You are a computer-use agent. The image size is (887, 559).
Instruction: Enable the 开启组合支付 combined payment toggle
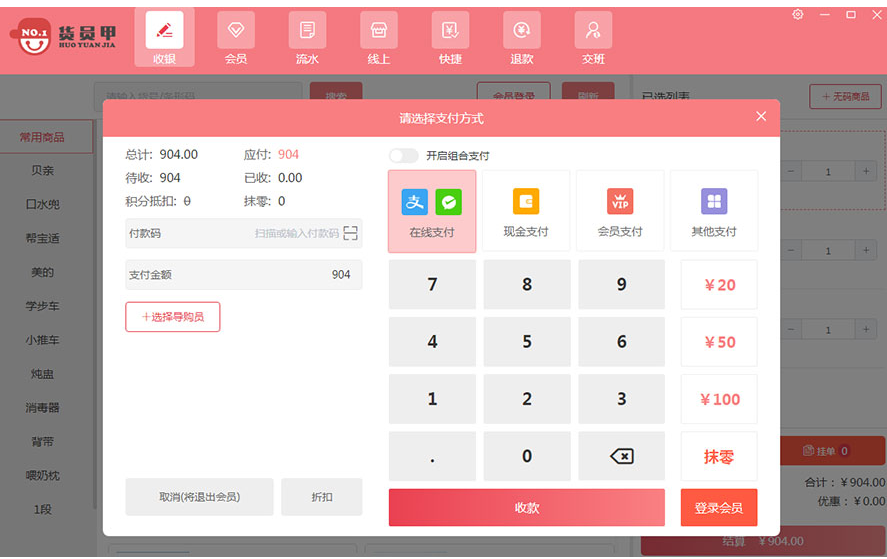click(403, 156)
